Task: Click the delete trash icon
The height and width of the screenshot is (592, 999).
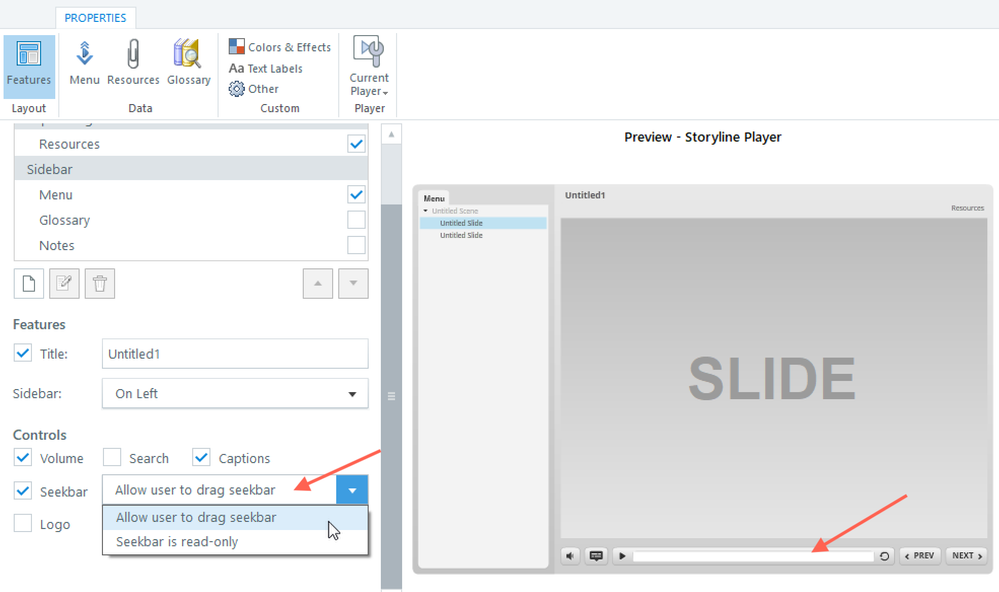Action: pos(100,284)
